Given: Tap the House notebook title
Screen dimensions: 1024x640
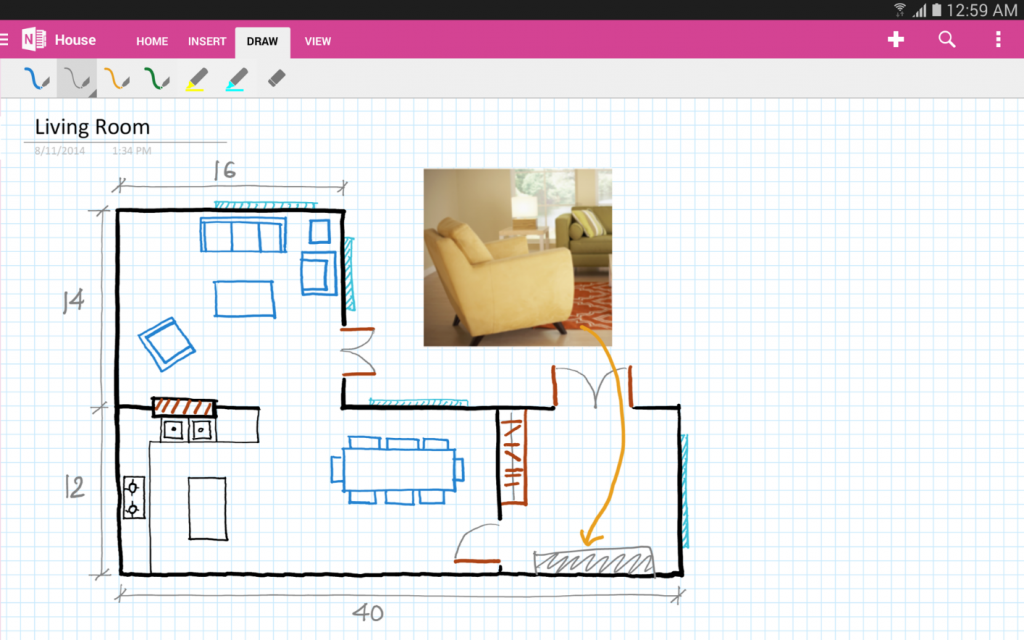Looking at the screenshot, I should (x=77, y=40).
